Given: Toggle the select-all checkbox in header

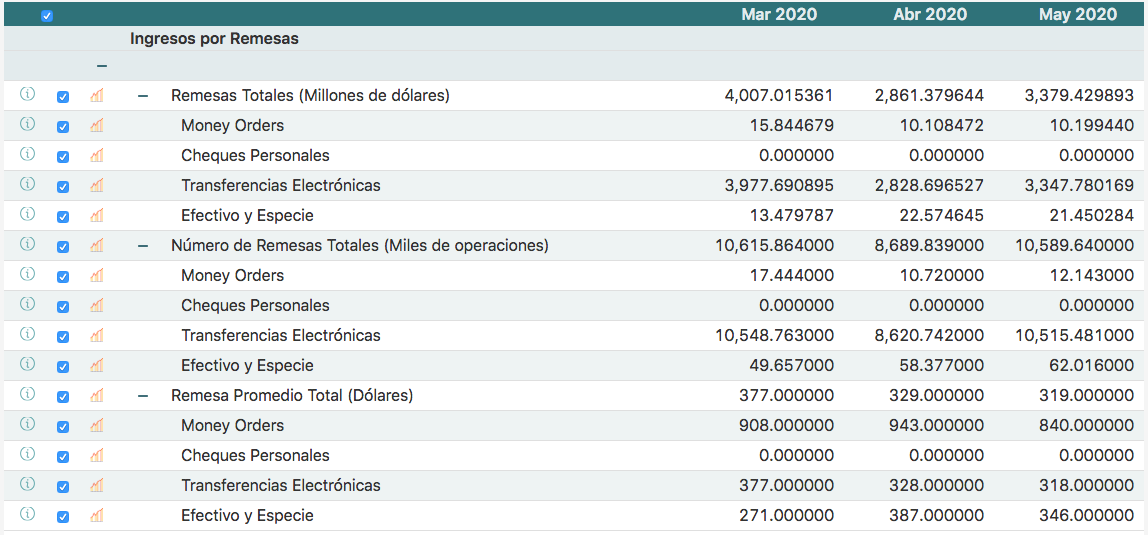Looking at the screenshot, I should (47, 15).
